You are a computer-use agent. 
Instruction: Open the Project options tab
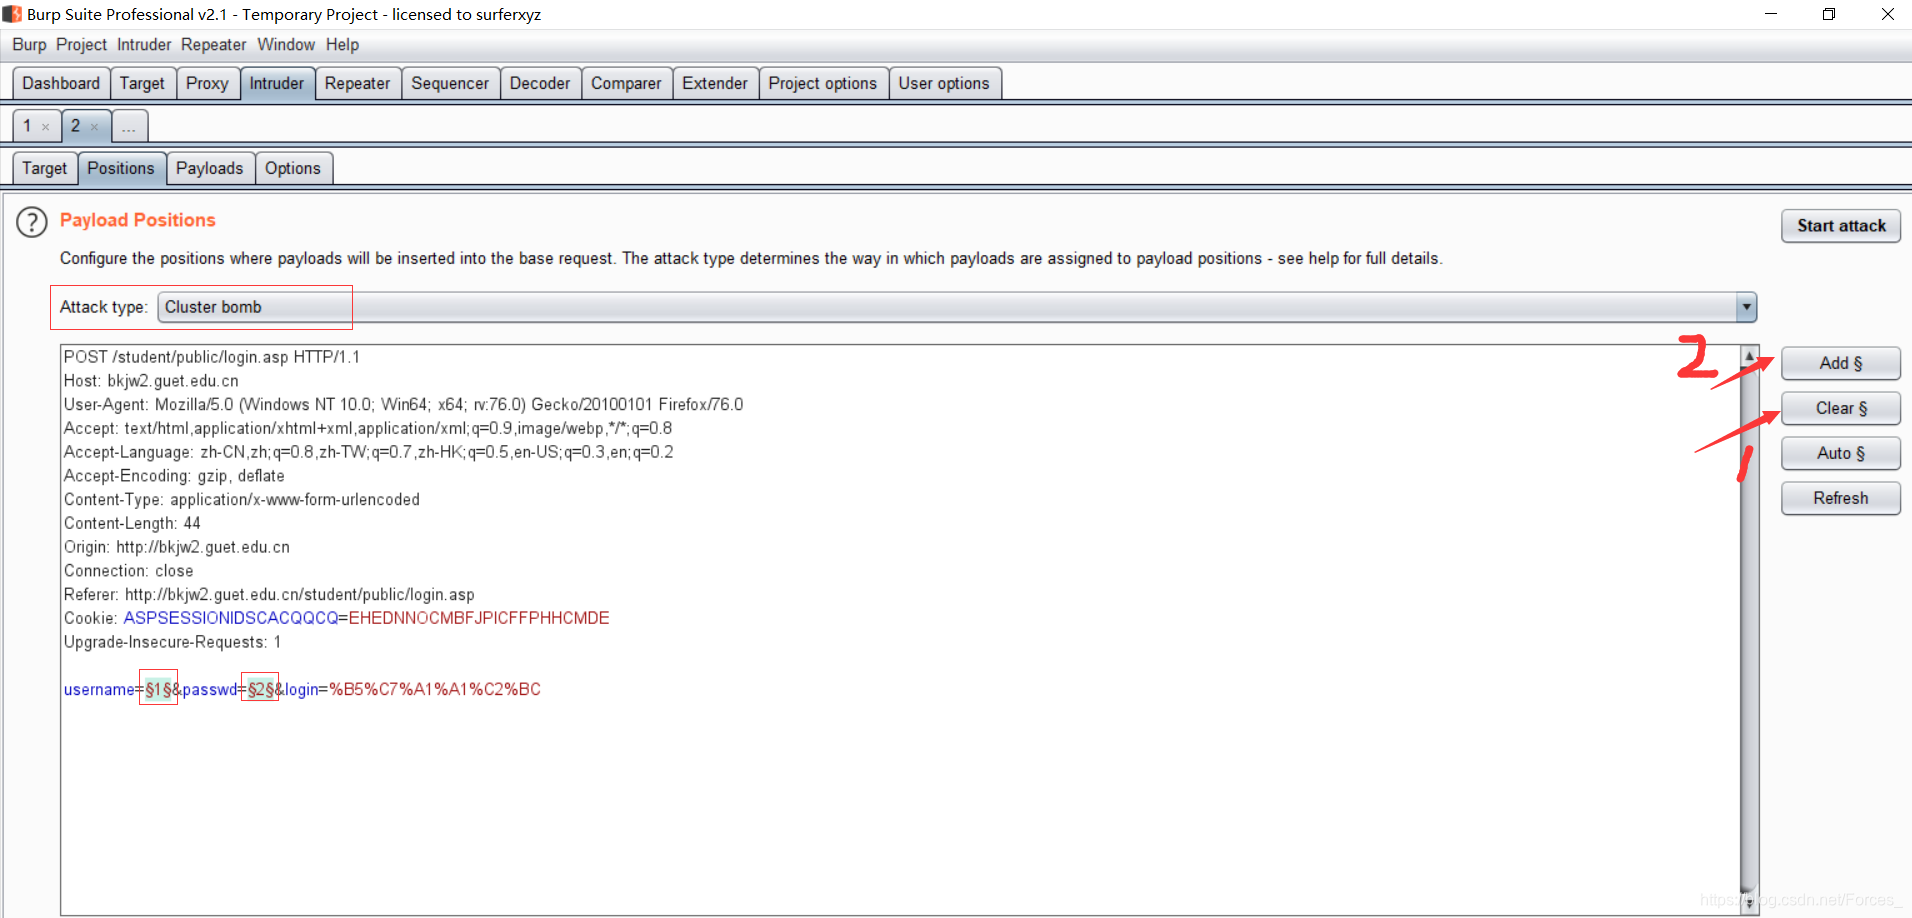823,83
